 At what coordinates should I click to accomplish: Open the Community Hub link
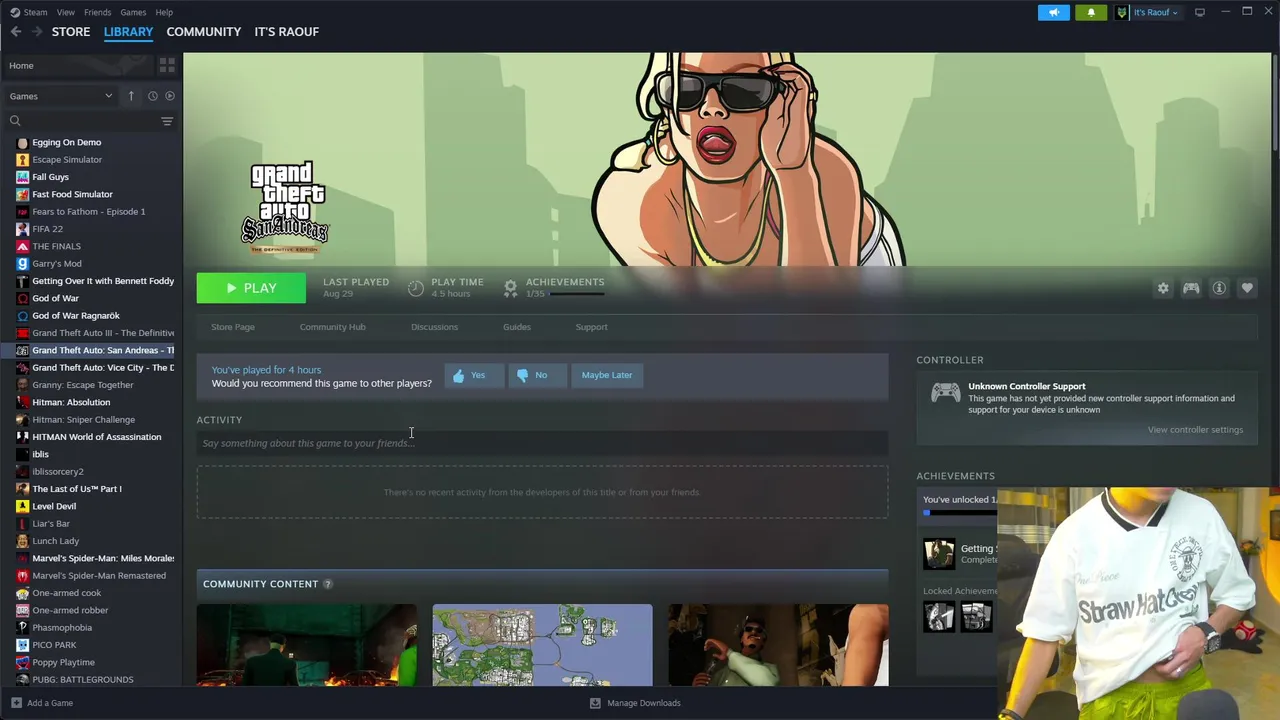click(x=332, y=327)
